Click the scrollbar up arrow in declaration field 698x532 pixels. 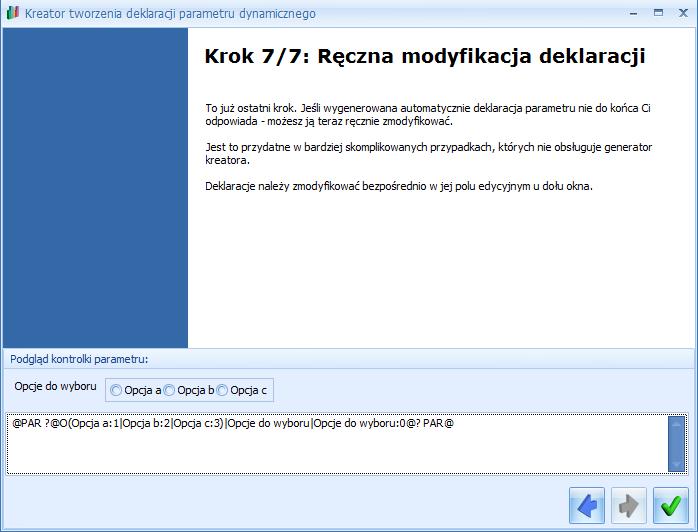677,424
